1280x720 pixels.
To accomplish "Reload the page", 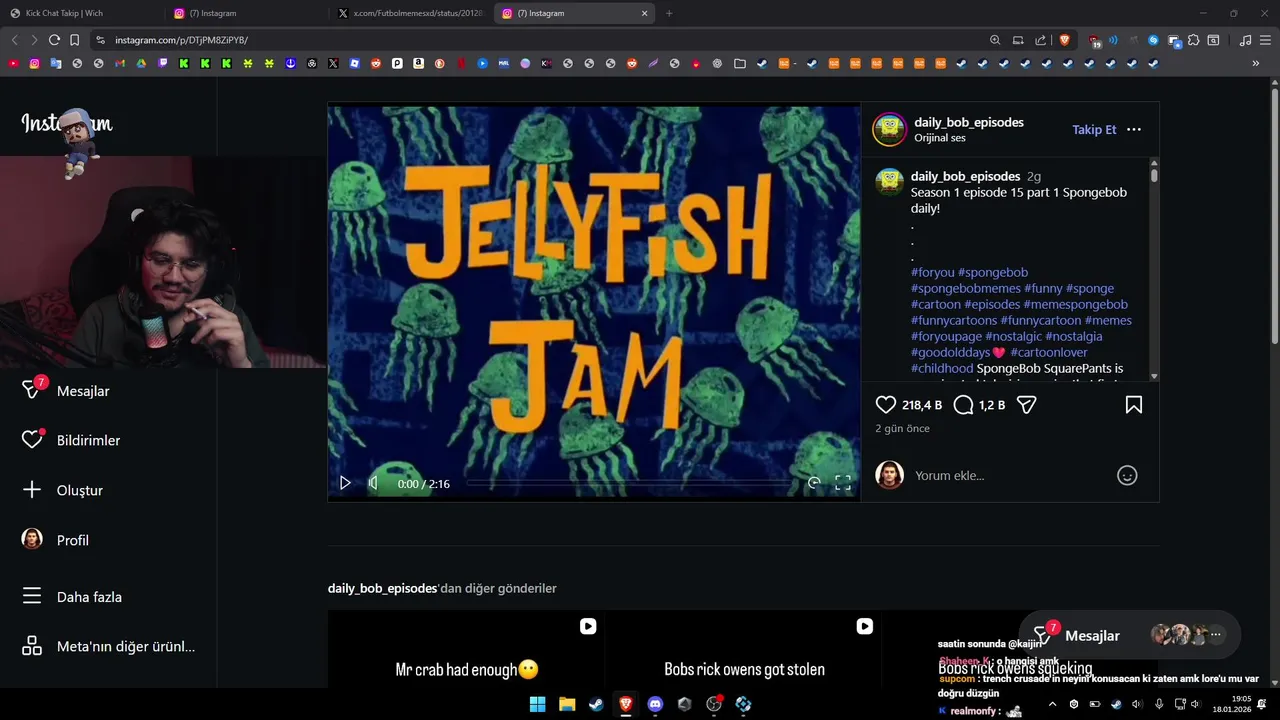I will point(54,40).
